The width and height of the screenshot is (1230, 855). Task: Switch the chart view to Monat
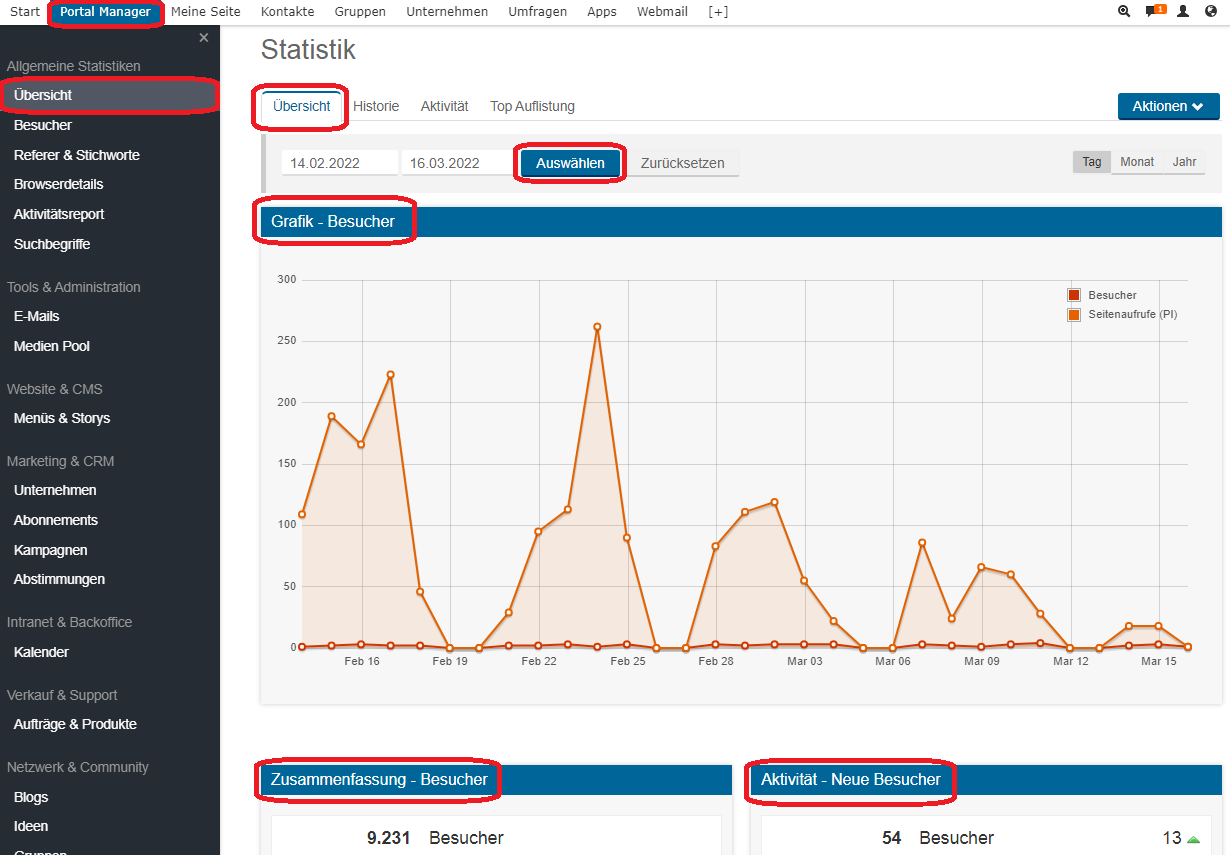click(1137, 162)
